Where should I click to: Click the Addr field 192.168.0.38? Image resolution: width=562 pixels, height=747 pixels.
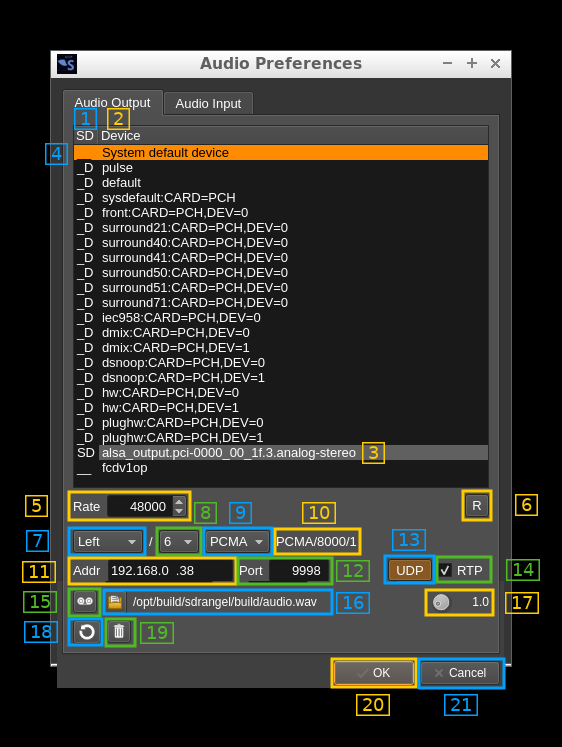pyautogui.click(x=171, y=570)
